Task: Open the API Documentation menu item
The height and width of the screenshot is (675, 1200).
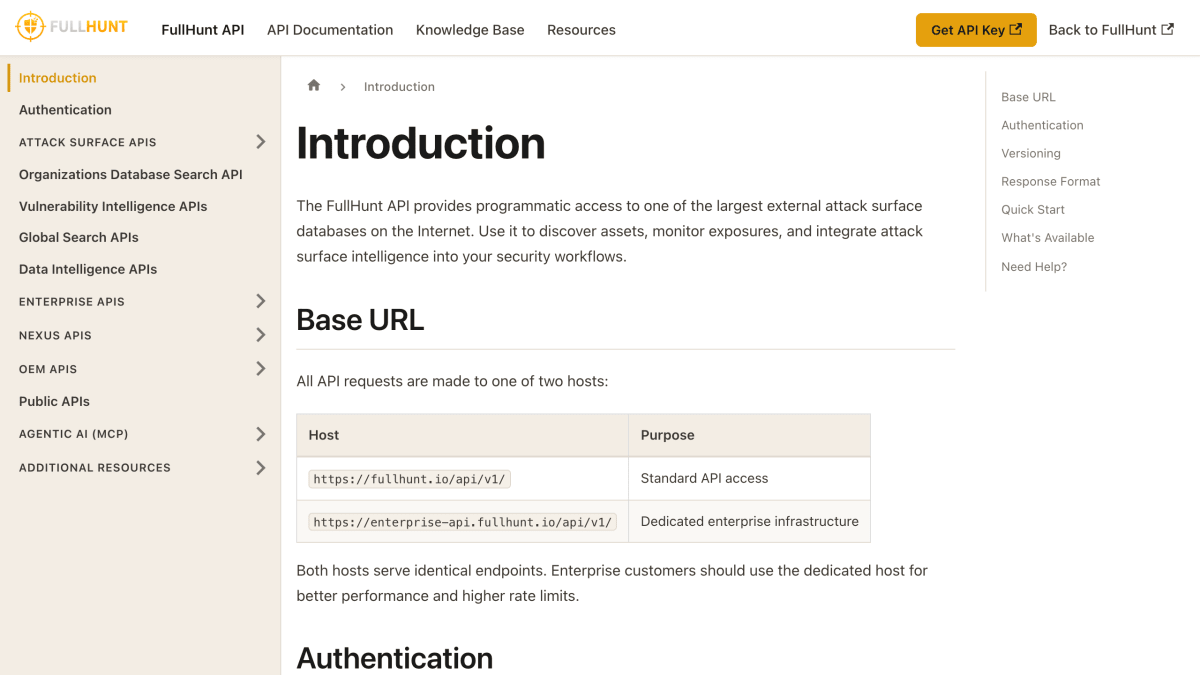Action: (x=330, y=30)
